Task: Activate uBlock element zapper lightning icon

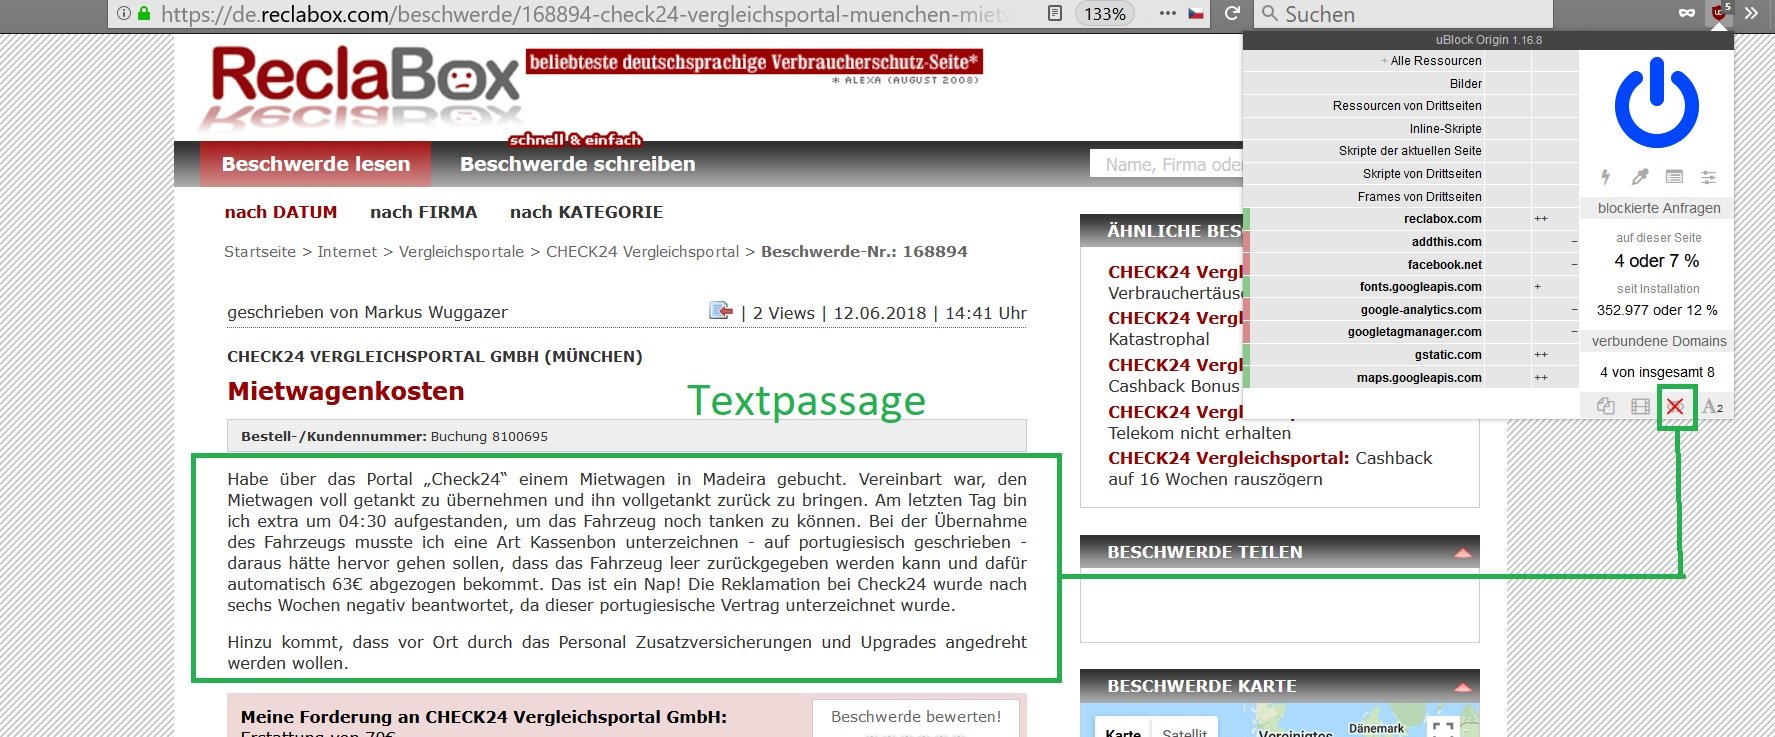Action: pos(1606,177)
